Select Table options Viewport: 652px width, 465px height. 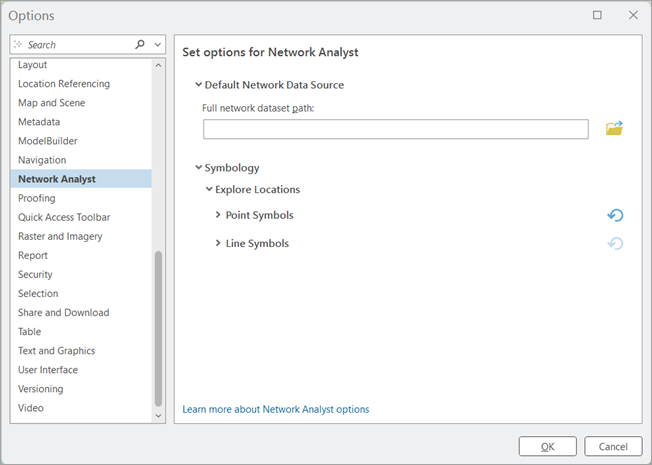tap(30, 332)
